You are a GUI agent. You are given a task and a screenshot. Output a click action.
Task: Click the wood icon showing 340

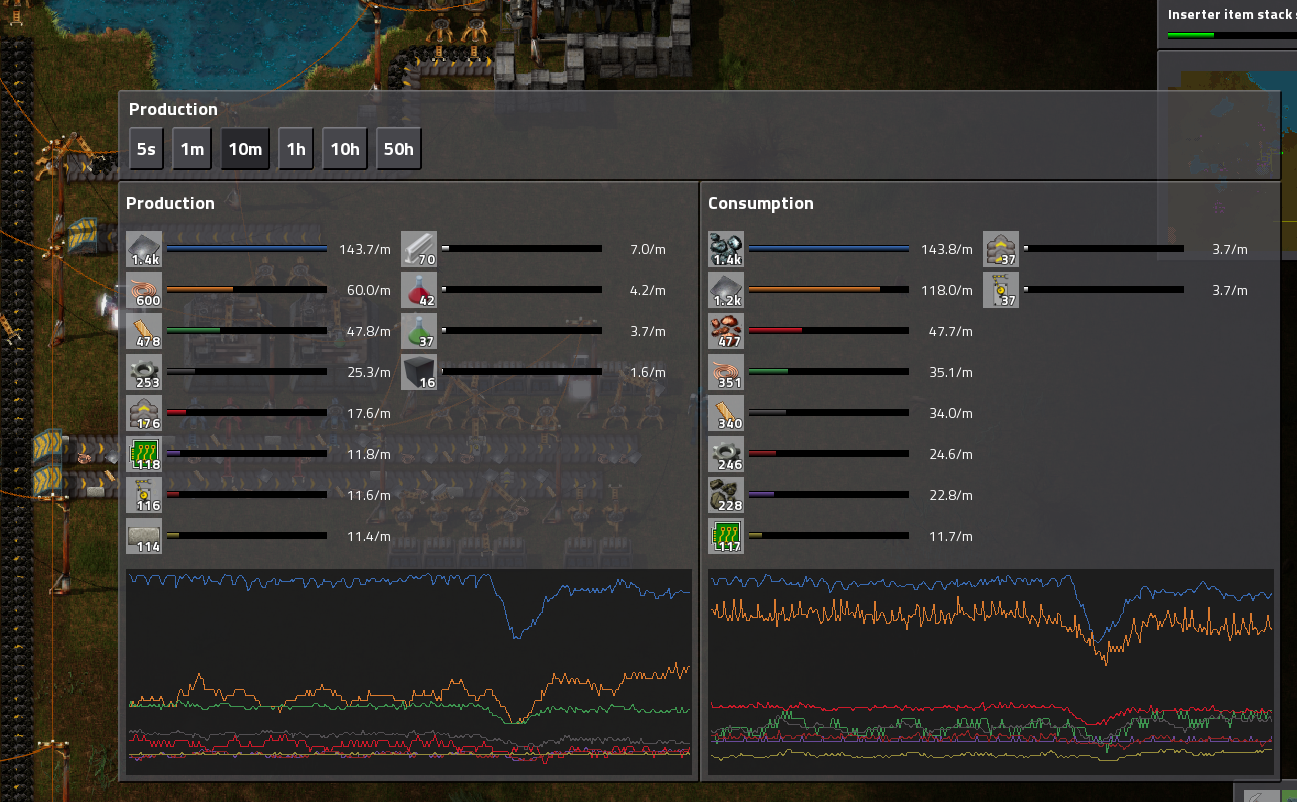[726, 413]
